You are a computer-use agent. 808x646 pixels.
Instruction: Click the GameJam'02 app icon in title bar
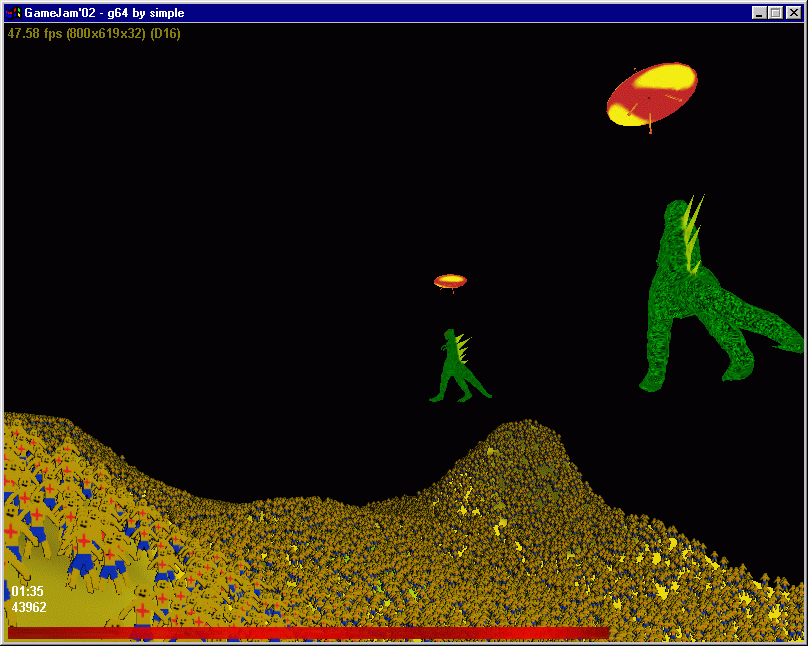coord(14,13)
